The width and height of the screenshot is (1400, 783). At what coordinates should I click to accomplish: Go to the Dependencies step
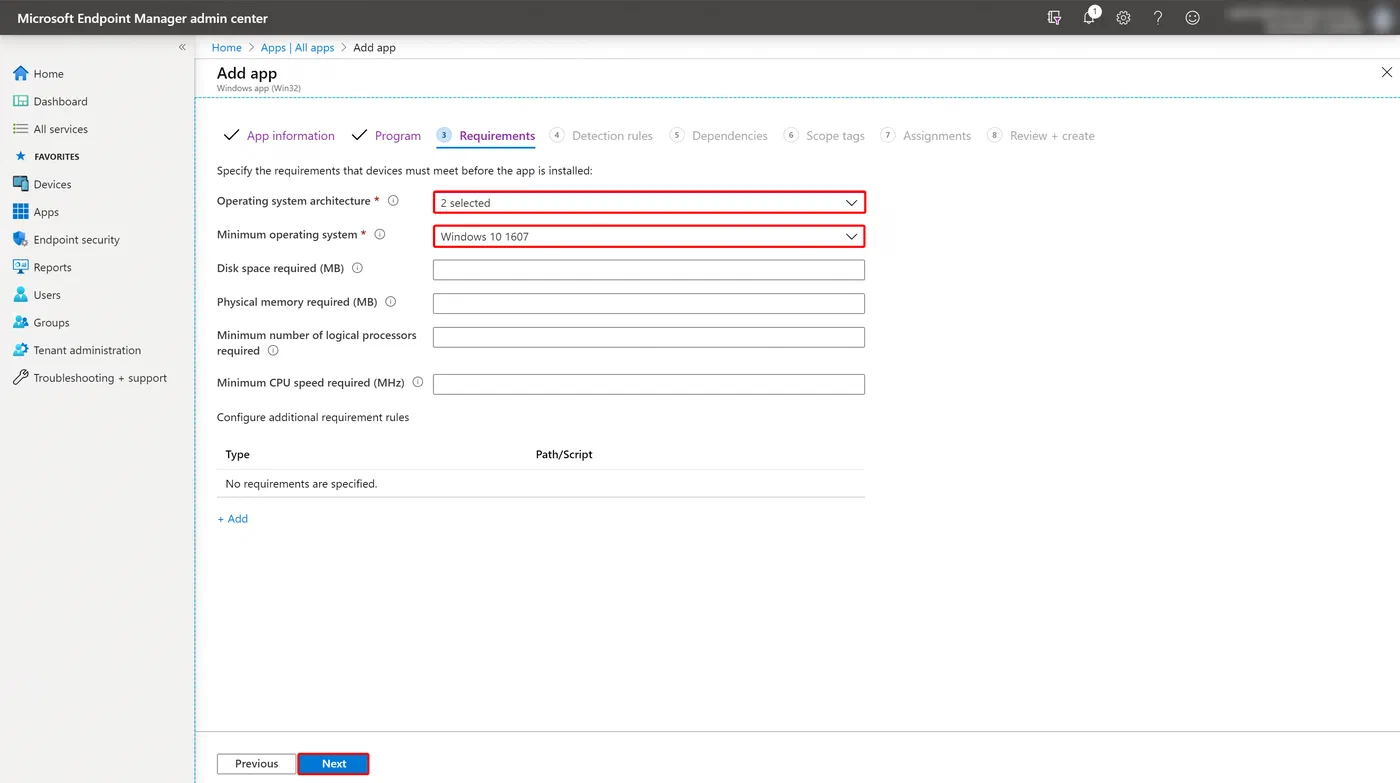pyautogui.click(x=719, y=136)
